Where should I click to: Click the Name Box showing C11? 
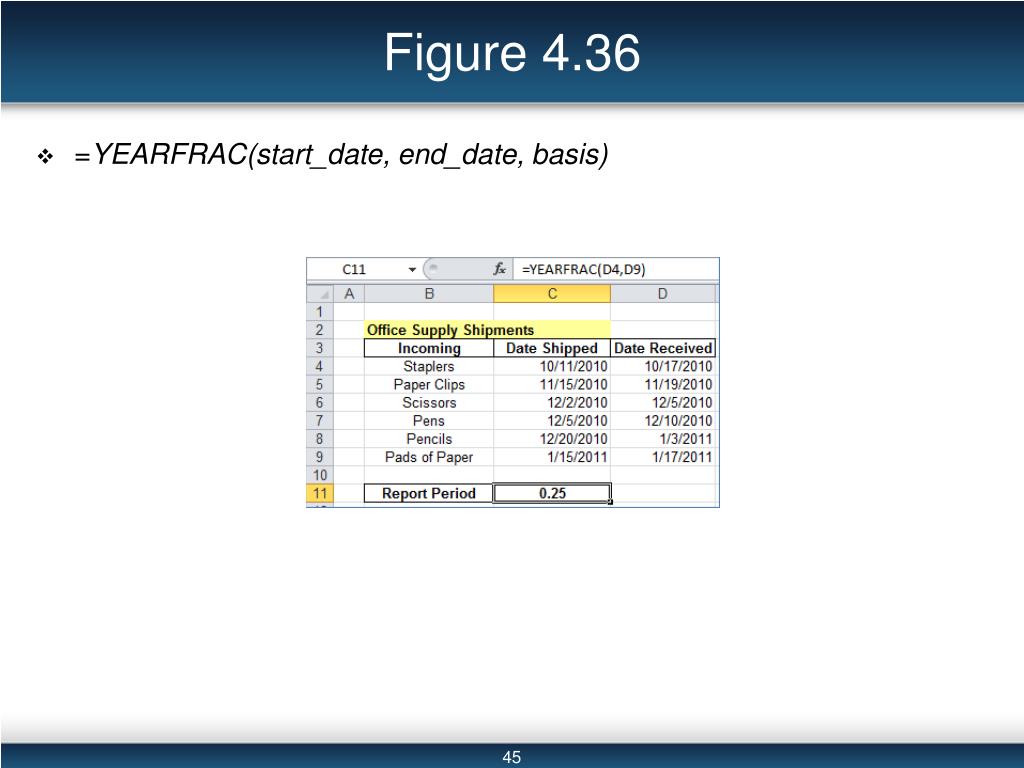(355, 269)
